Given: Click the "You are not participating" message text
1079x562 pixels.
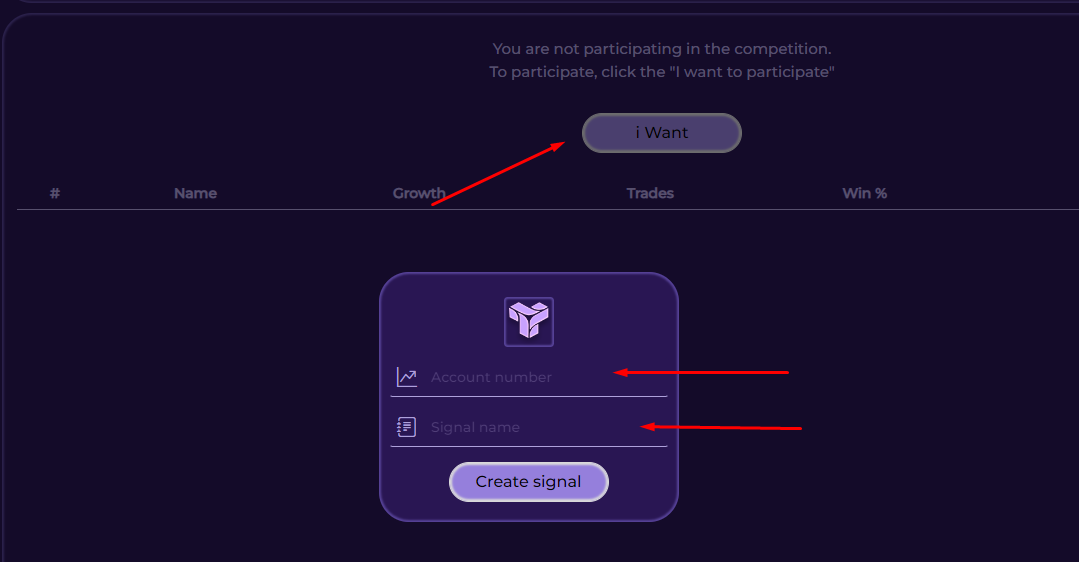Looking at the screenshot, I should [661, 48].
